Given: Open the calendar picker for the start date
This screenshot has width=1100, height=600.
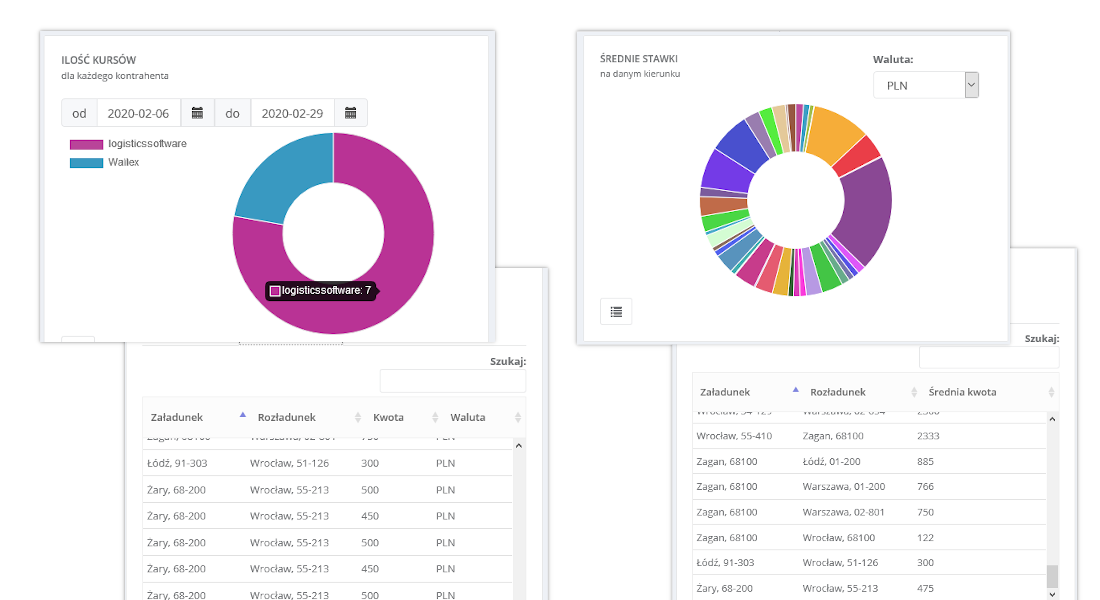Looking at the screenshot, I should point(197,113).
